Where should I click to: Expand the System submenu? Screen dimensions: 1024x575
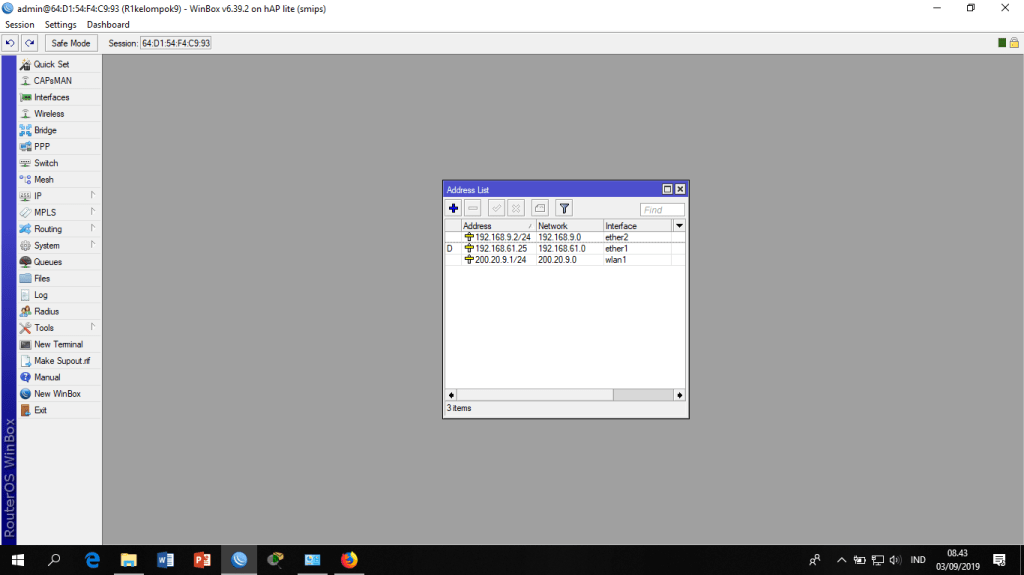[x=46, y=245]
